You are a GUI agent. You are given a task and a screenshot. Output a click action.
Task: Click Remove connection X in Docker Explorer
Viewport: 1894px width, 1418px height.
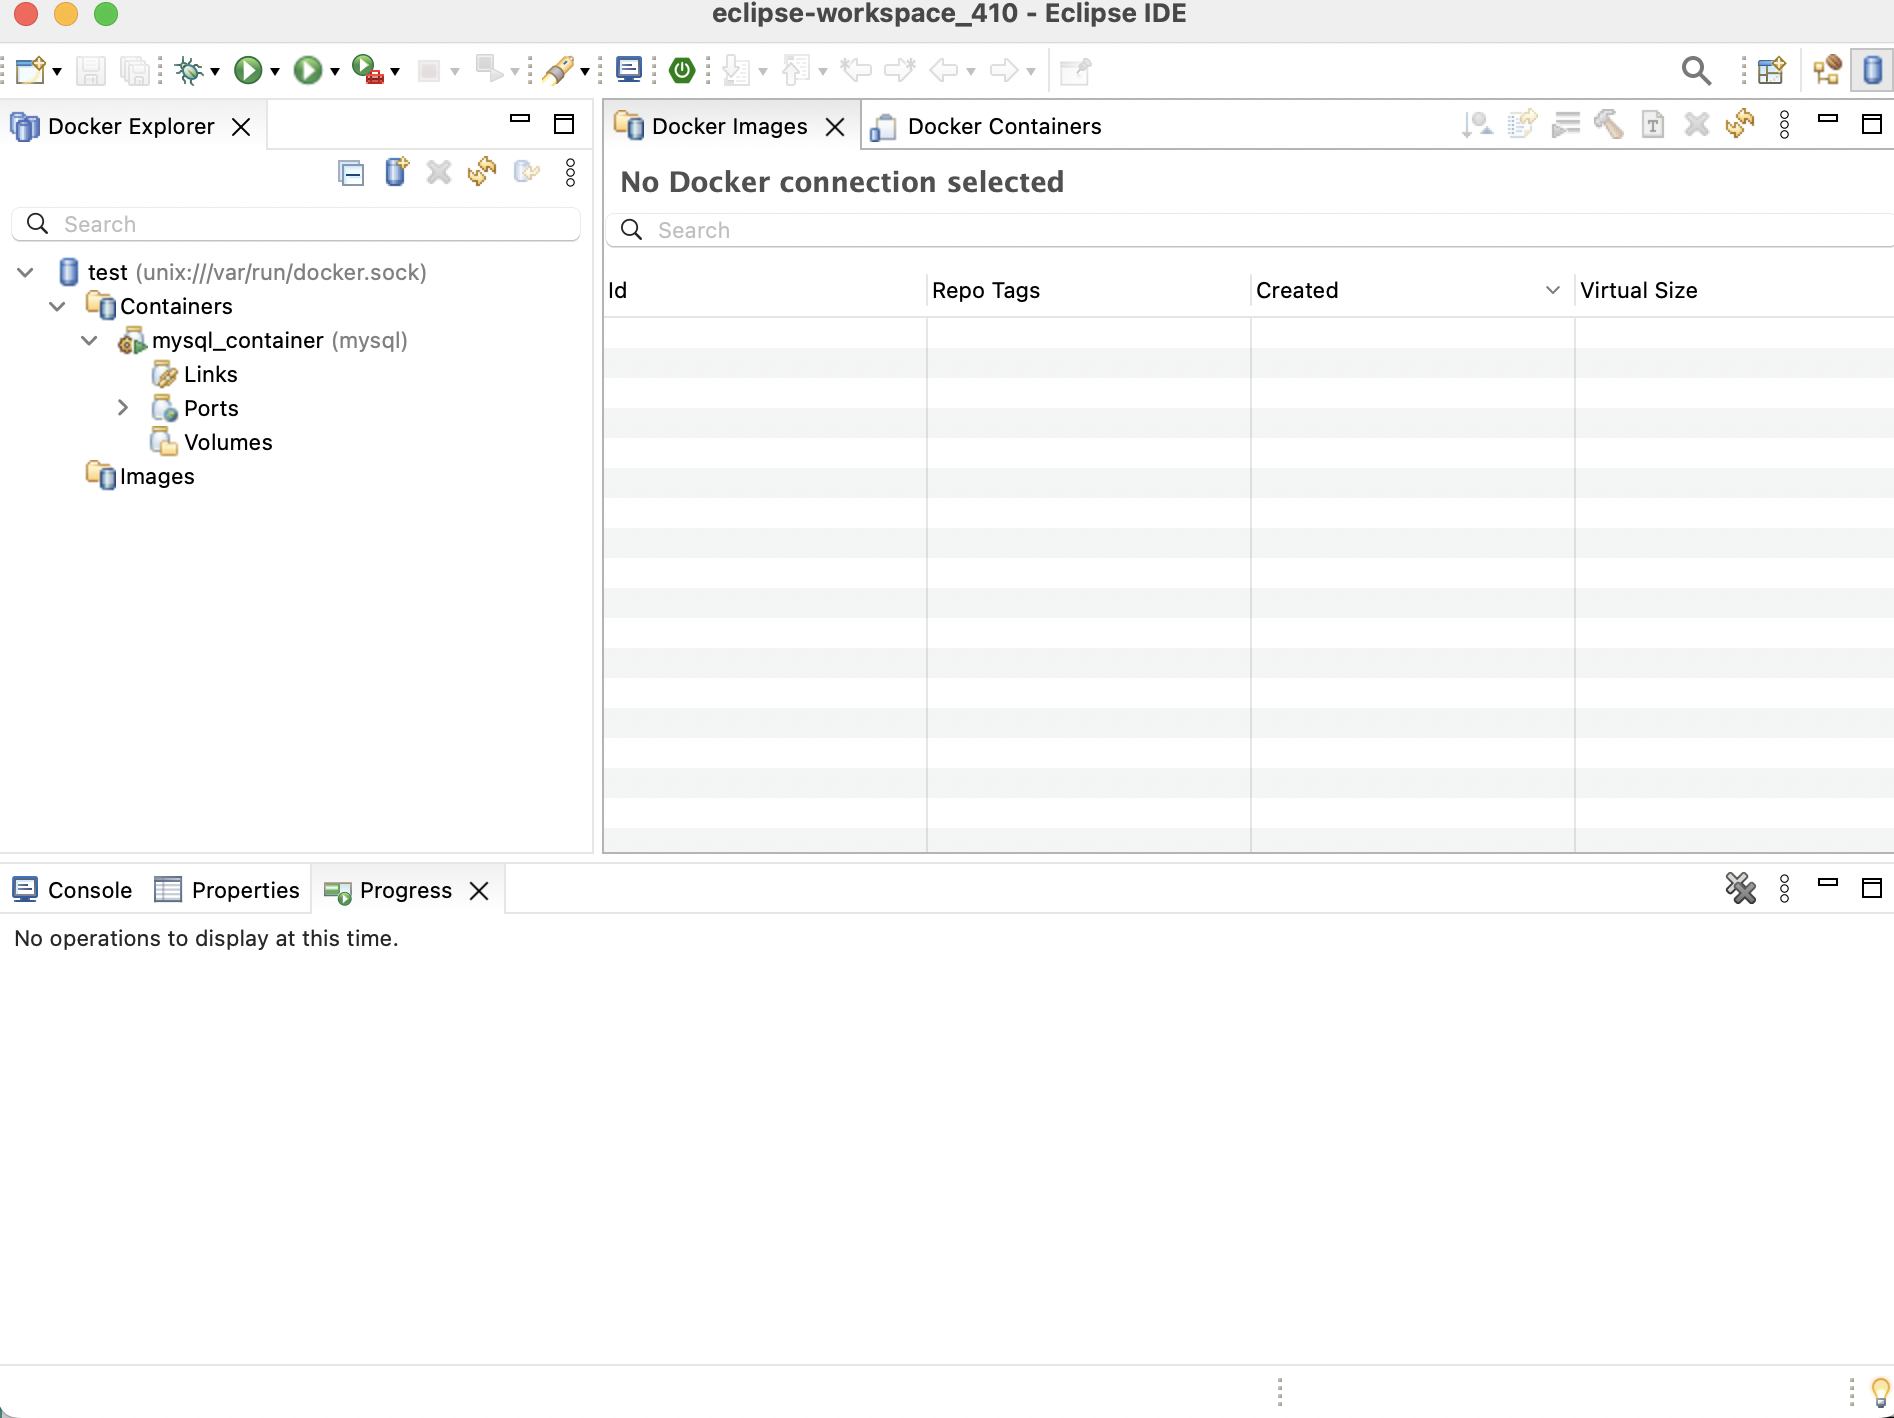click(x=439, y=173)
